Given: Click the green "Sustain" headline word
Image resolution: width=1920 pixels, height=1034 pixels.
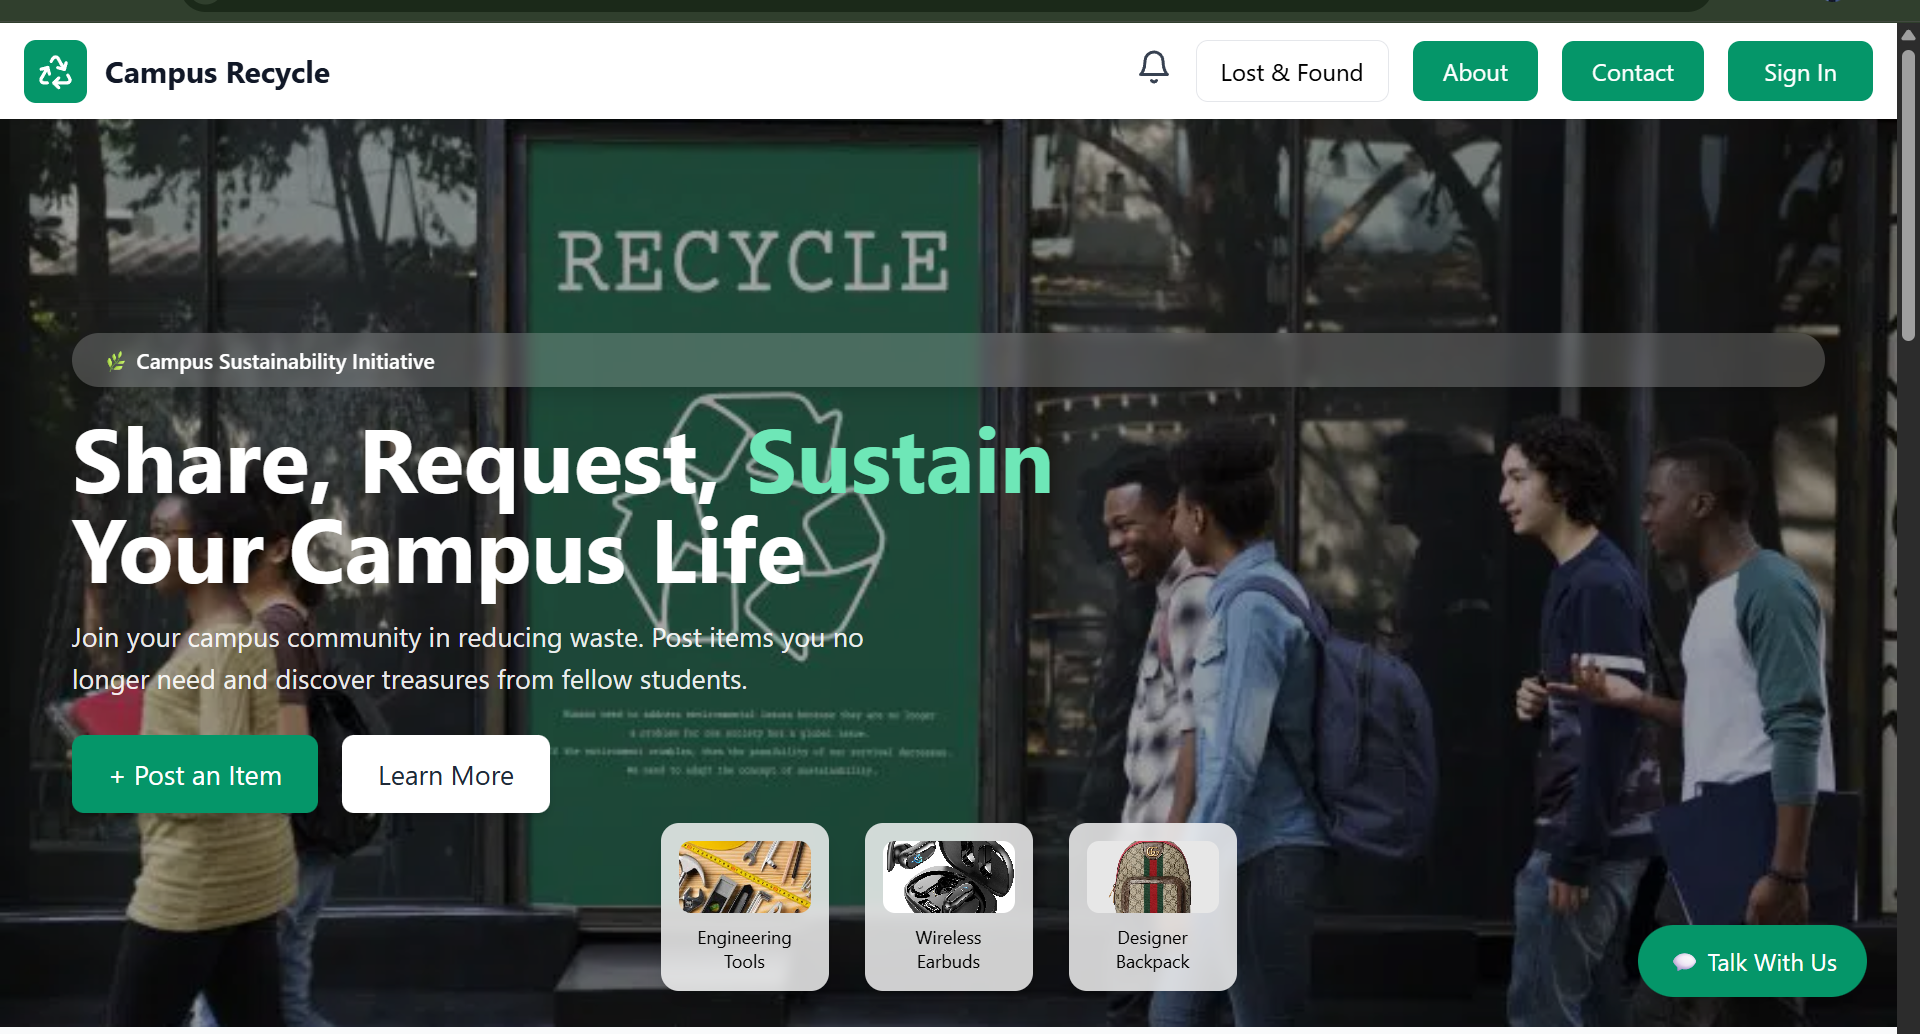Looking at the screenshot, I should [x=899, y=463].
